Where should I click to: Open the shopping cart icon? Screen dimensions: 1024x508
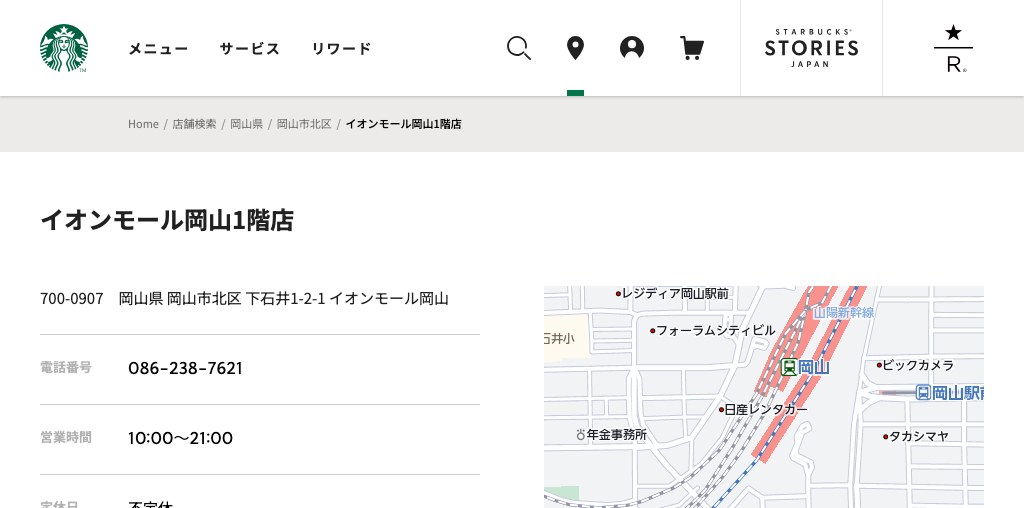coord(692,48)
